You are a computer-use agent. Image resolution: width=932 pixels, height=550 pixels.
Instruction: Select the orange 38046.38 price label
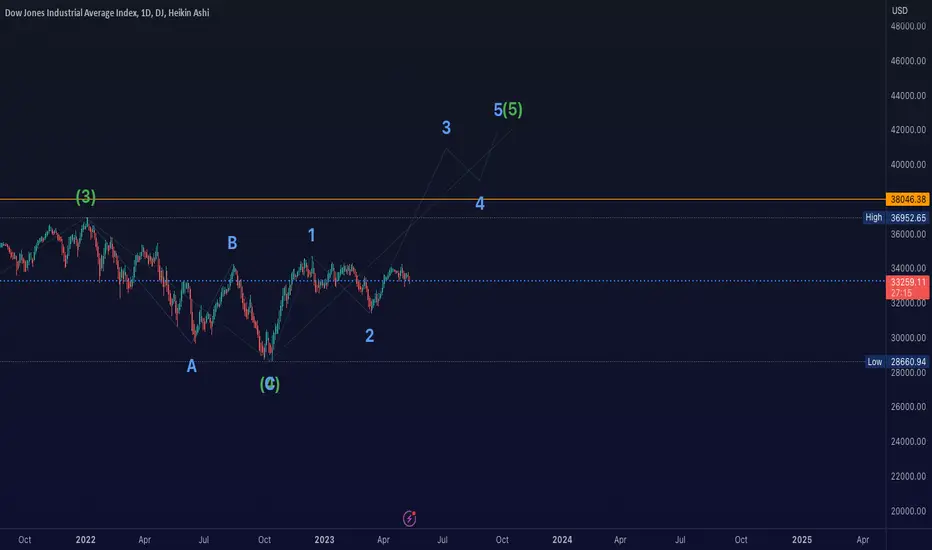pyautogui.click(x=908, y=199)
